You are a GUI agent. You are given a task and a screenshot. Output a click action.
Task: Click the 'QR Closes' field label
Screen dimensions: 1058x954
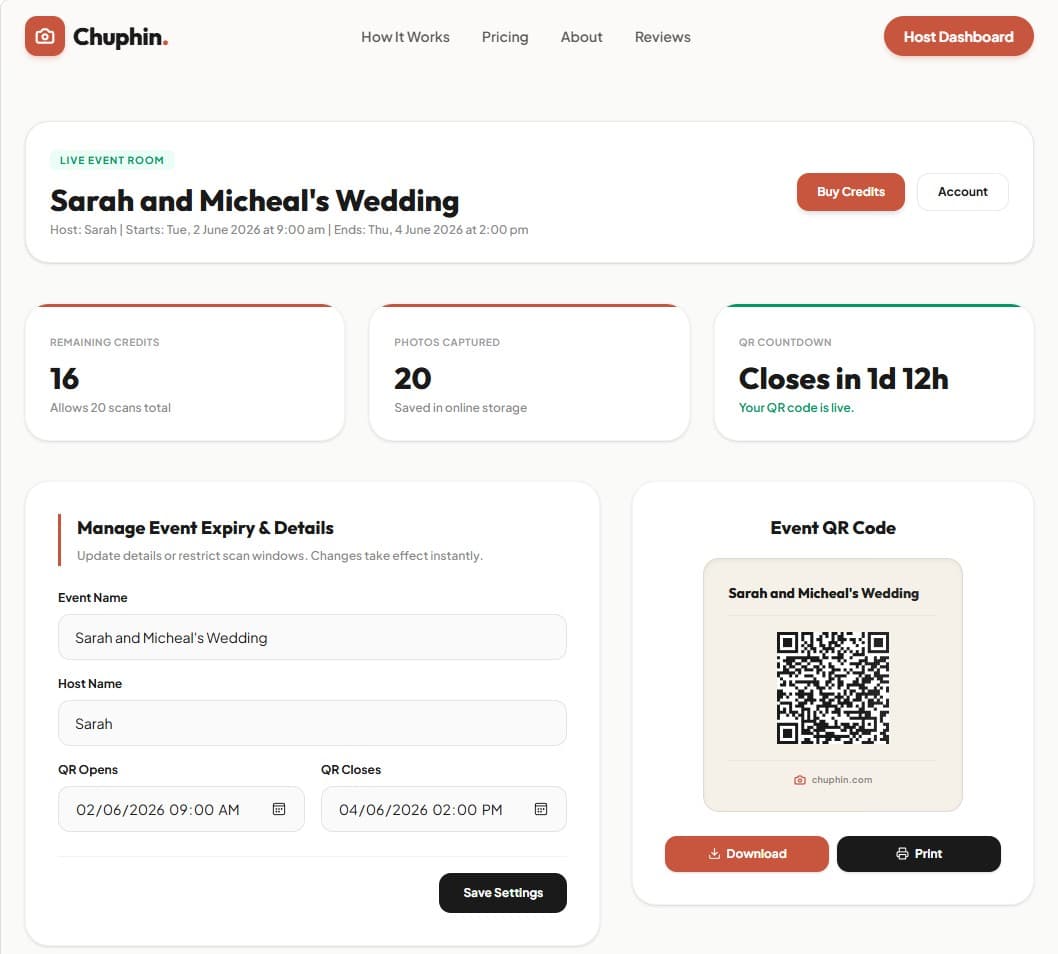coord(351,770)
